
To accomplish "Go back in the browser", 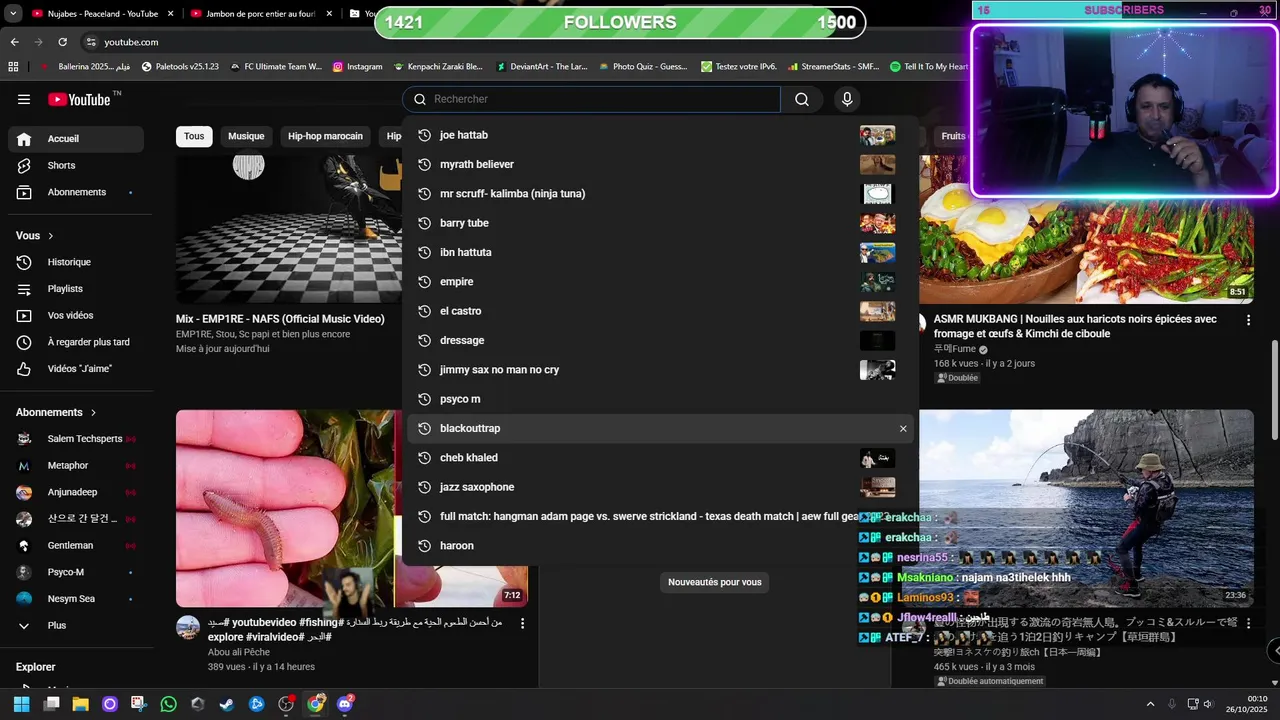I will 14,42.
